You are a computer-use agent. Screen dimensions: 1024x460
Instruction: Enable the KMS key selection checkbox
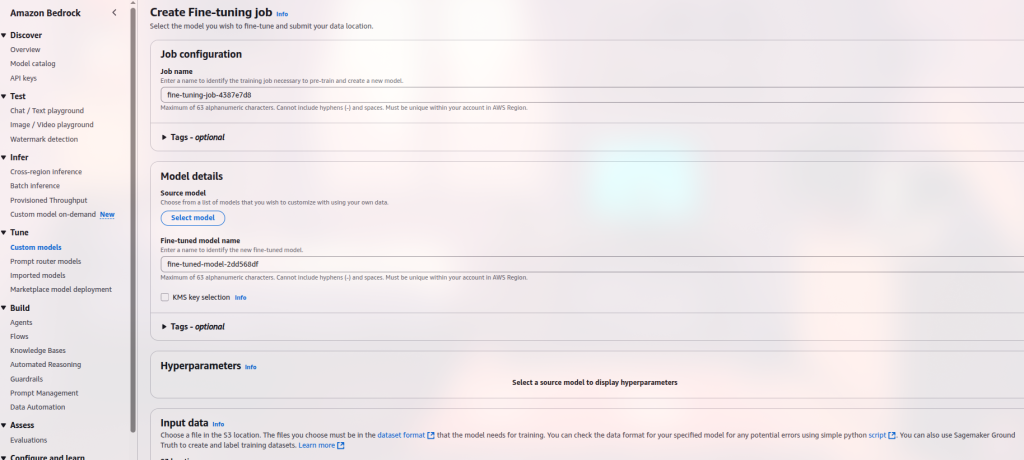165,297
